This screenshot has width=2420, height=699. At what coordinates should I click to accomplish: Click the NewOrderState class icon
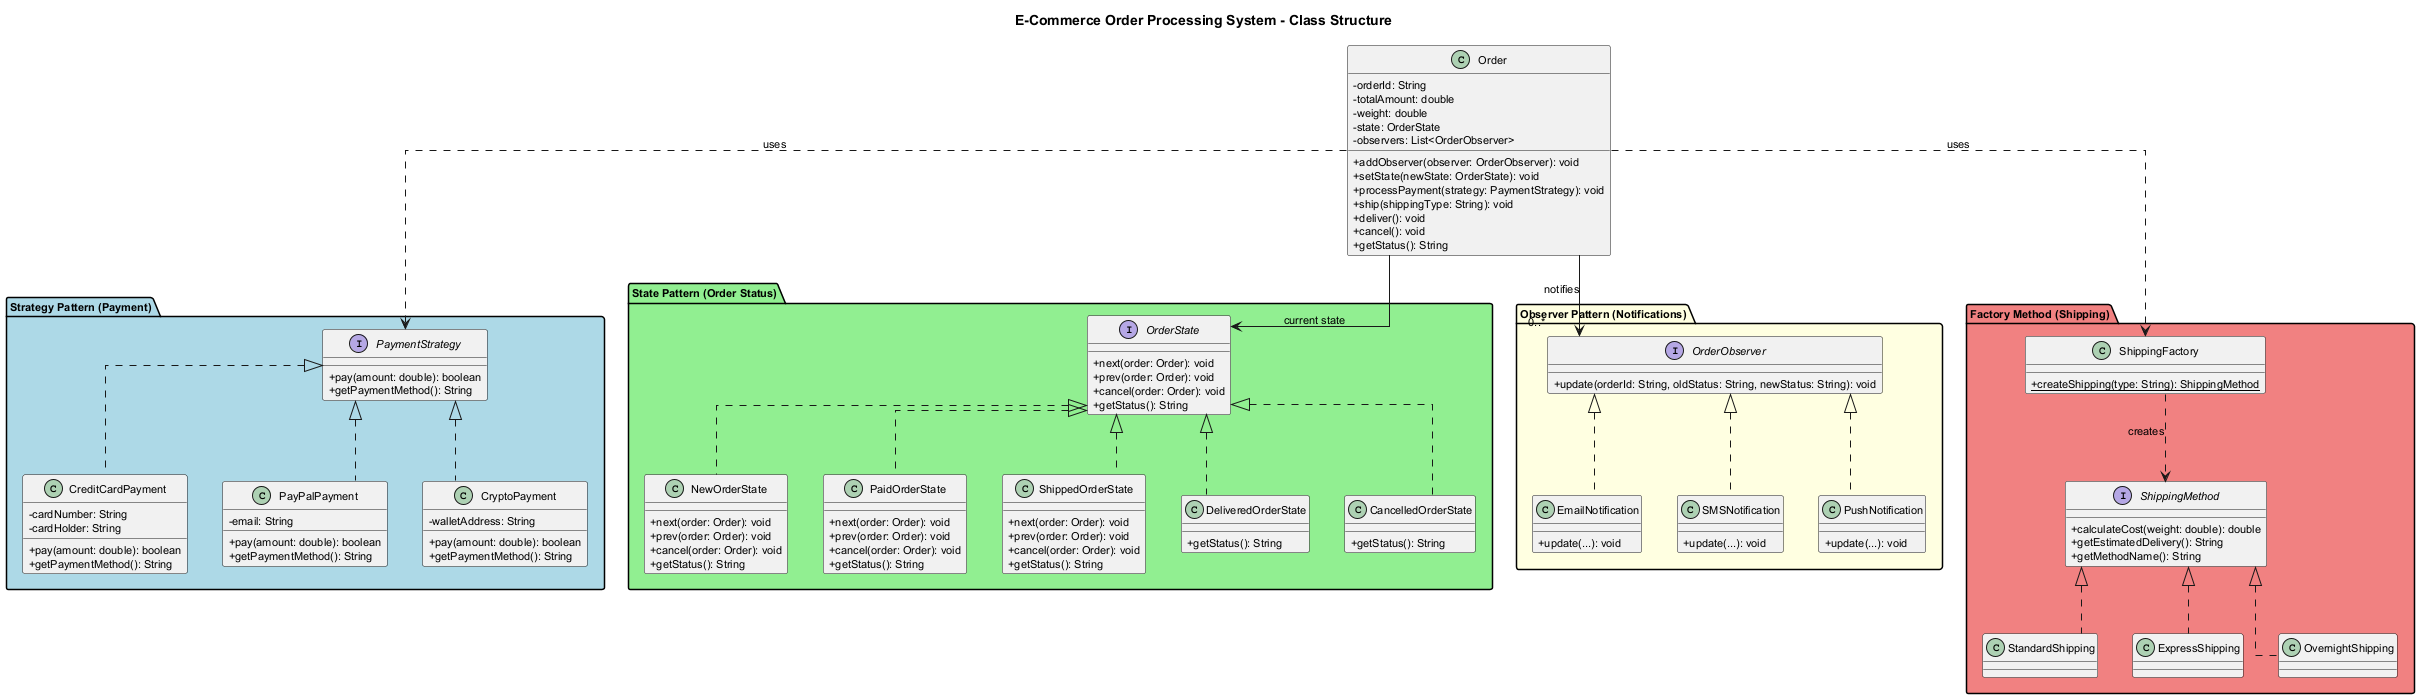click(x=674, y=489)
